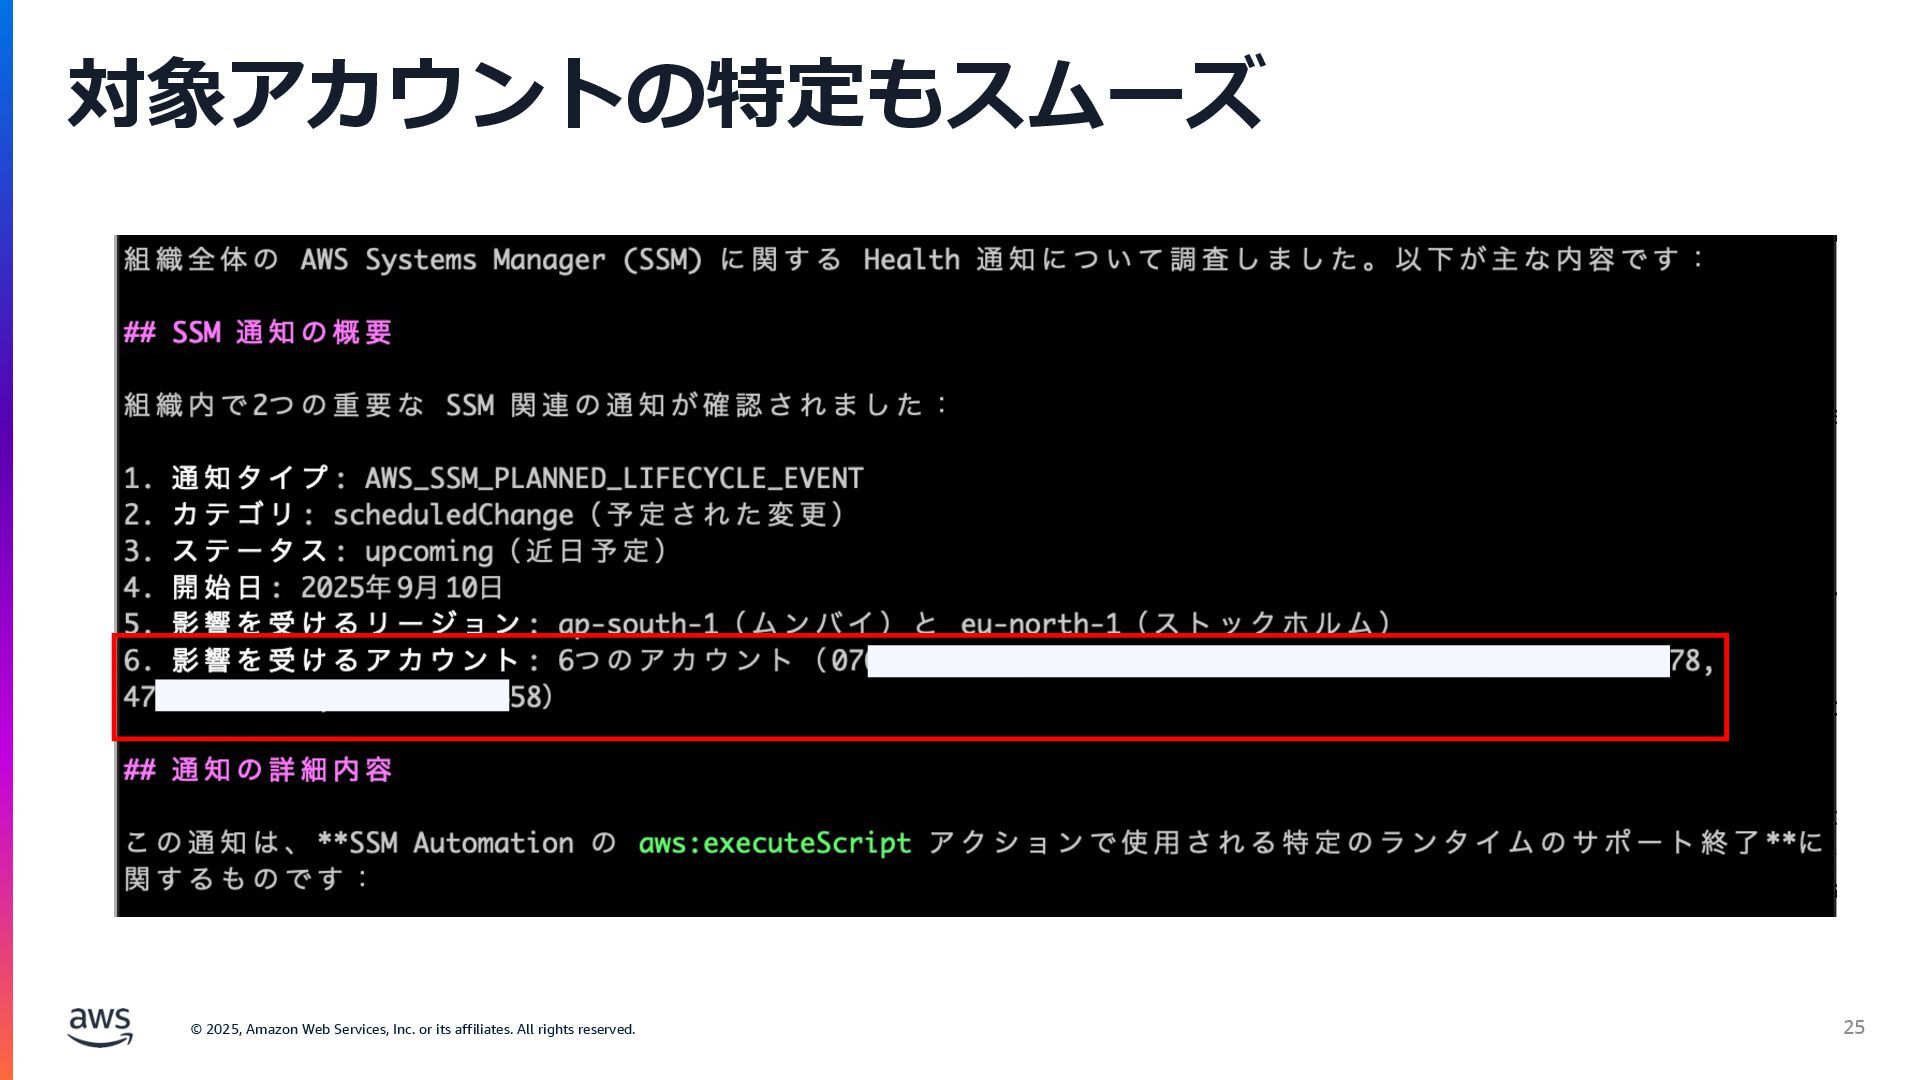Click the start date 2025年9月10日

[x=400, y=587]
